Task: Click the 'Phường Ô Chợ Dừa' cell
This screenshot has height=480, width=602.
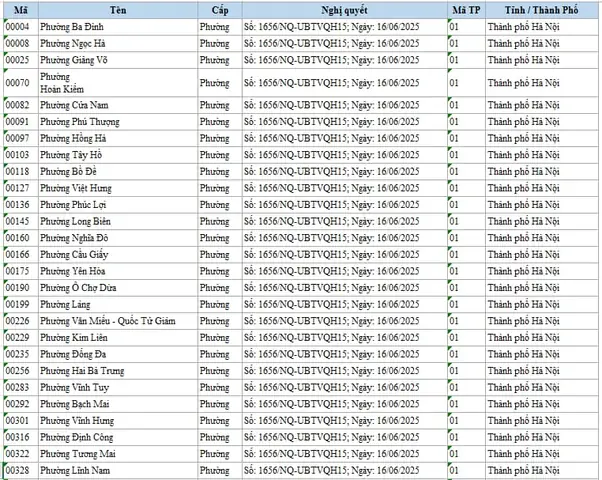Action: tap(118, 288)
